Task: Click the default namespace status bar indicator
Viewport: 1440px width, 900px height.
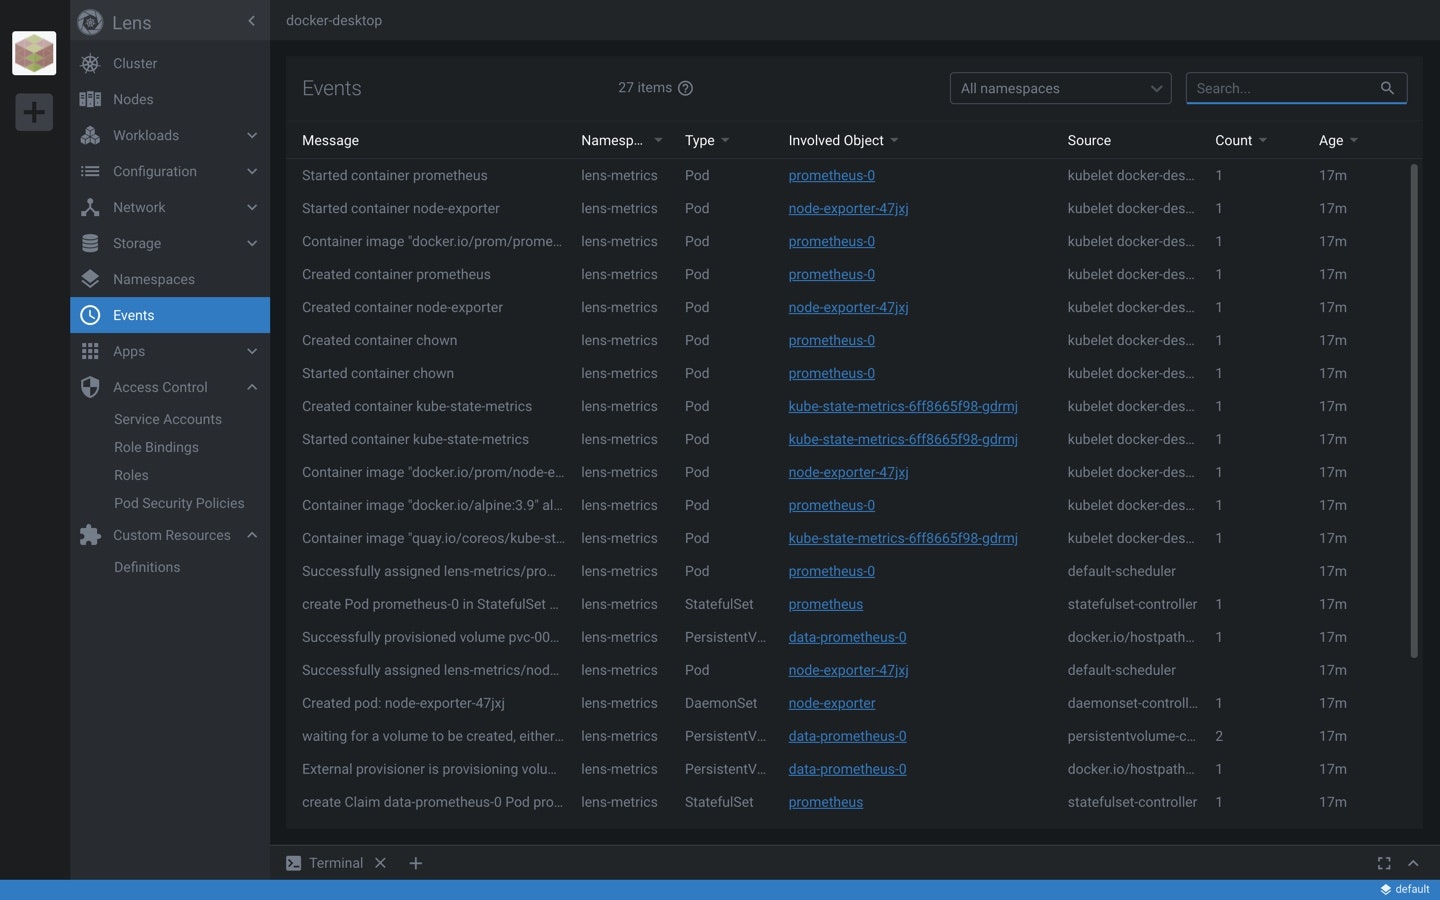Action: click(x=1405, y=889)
